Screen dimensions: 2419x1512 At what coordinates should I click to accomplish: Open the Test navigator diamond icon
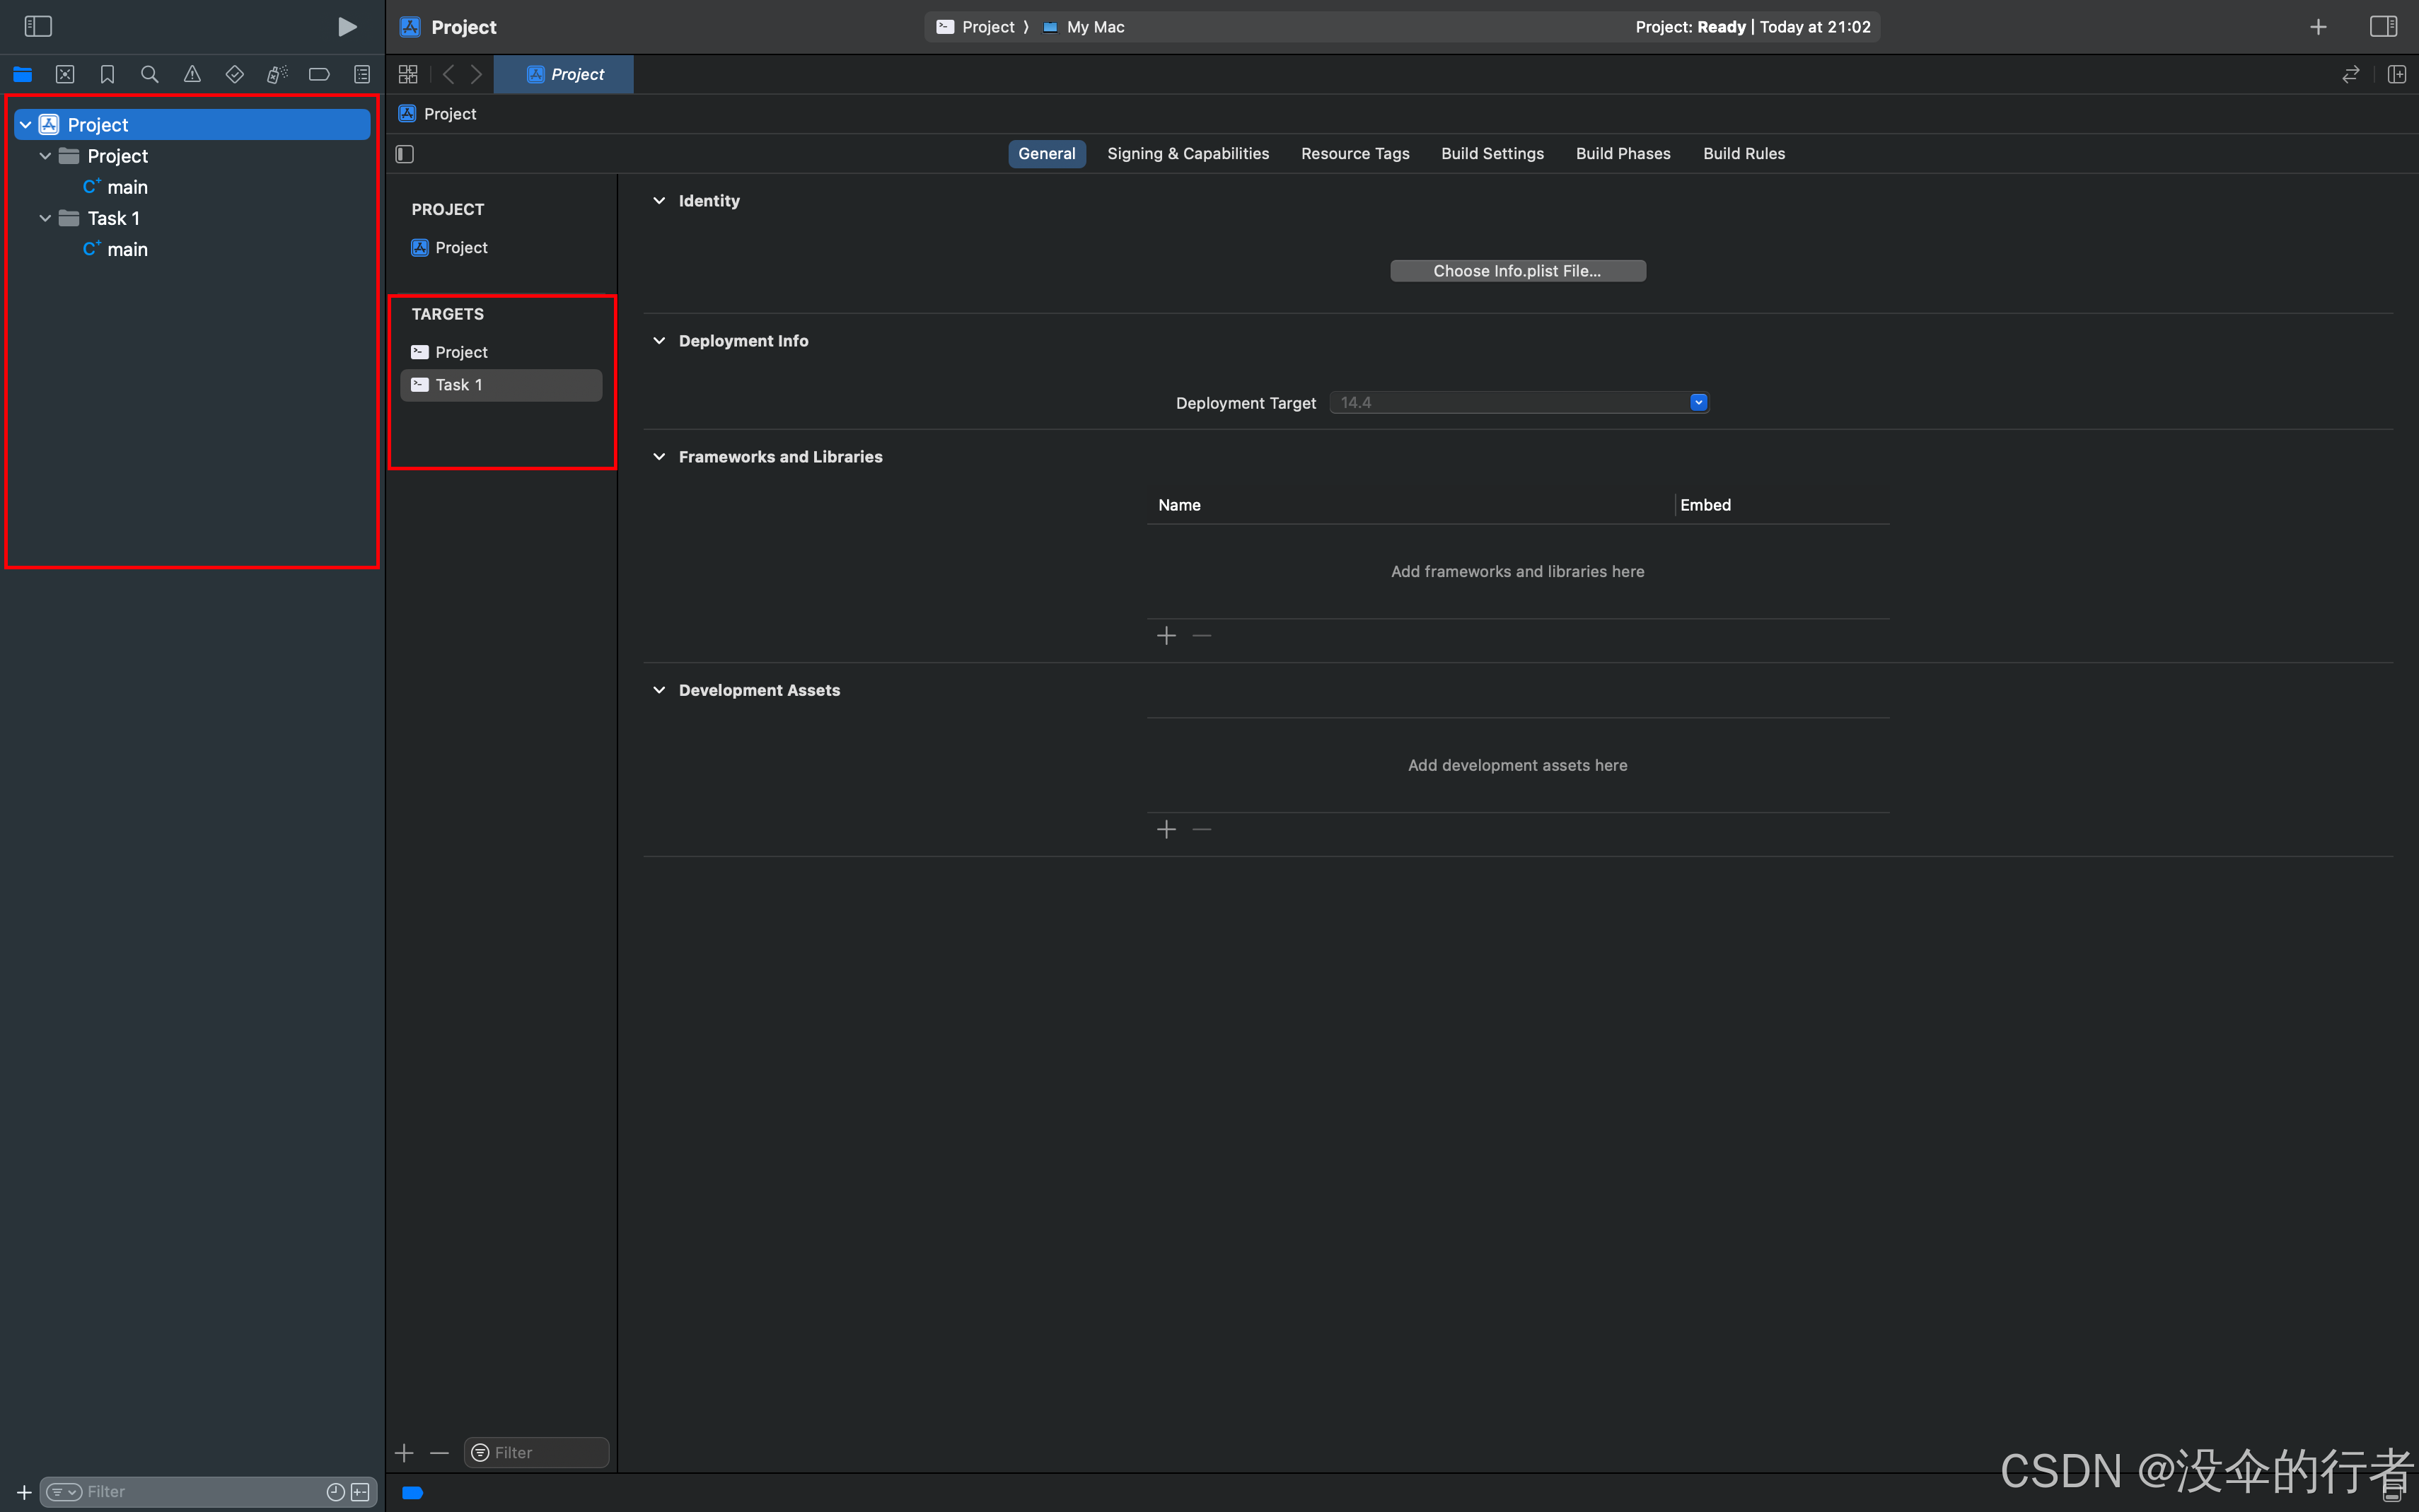tap(235, 74)
